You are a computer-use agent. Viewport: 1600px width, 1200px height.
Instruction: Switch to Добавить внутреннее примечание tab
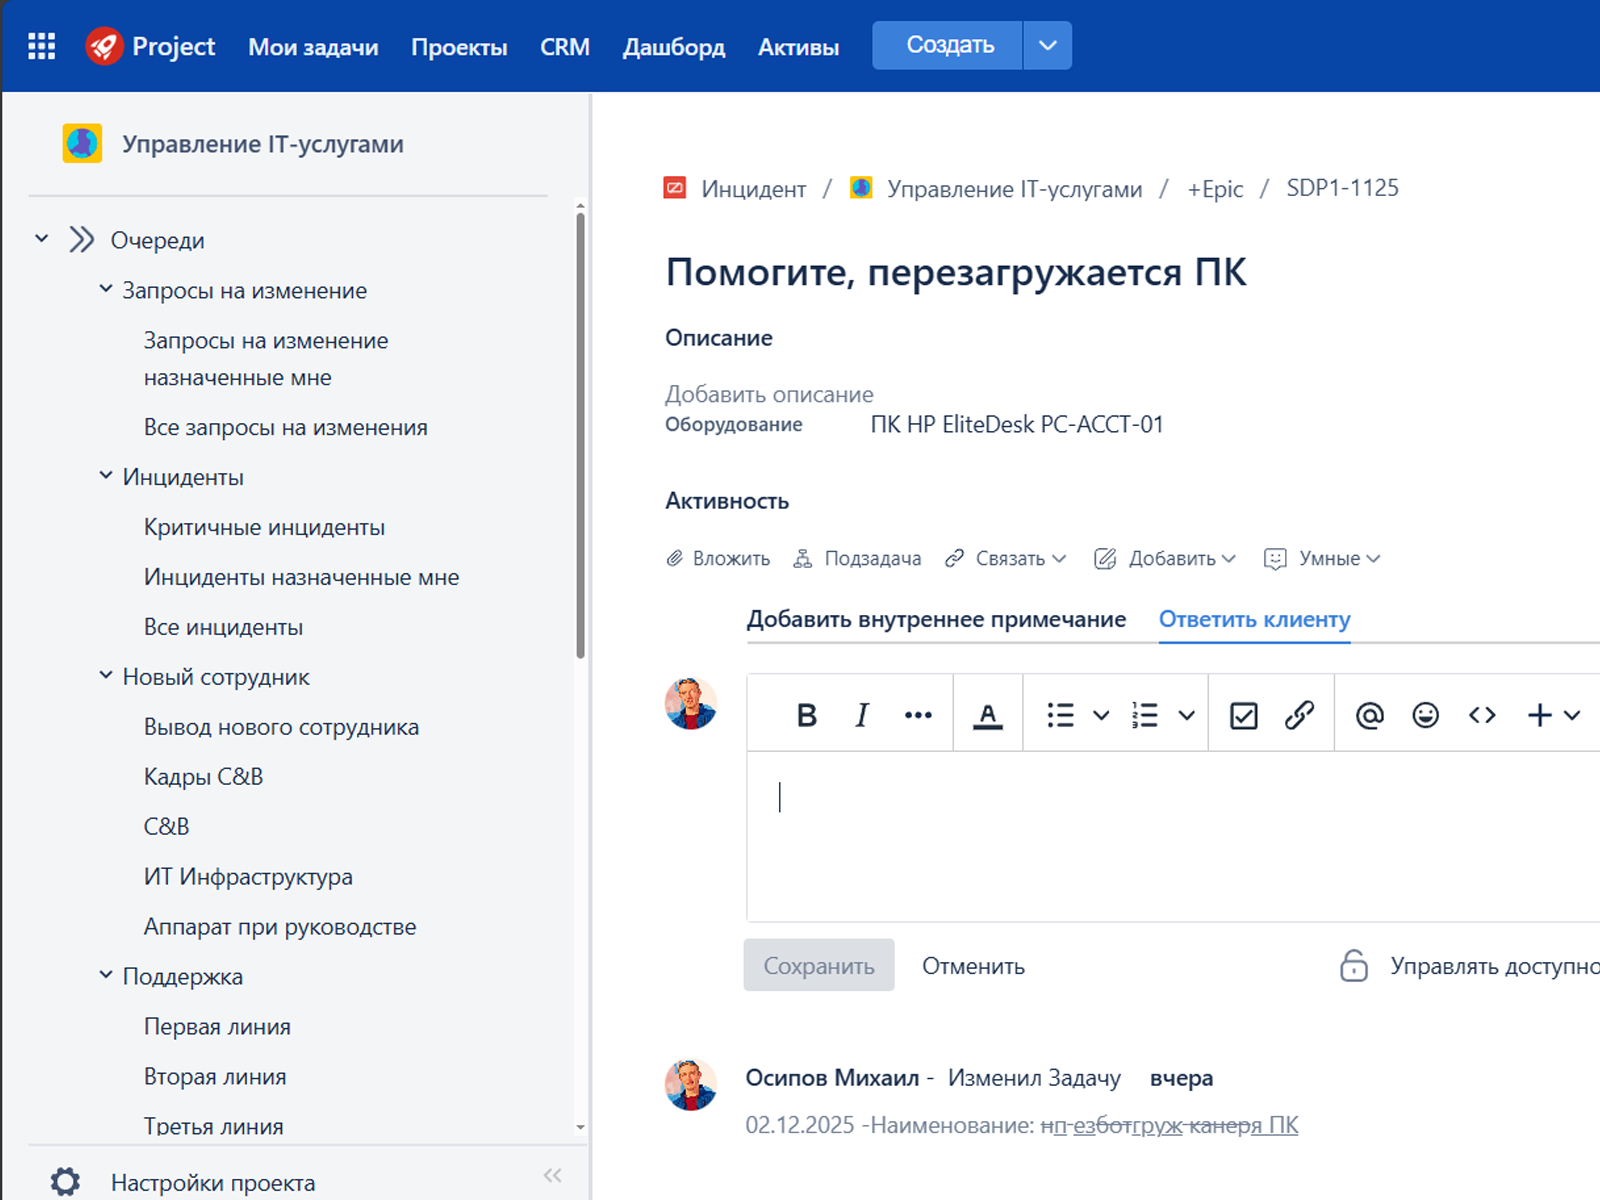(x=936, y=619)
